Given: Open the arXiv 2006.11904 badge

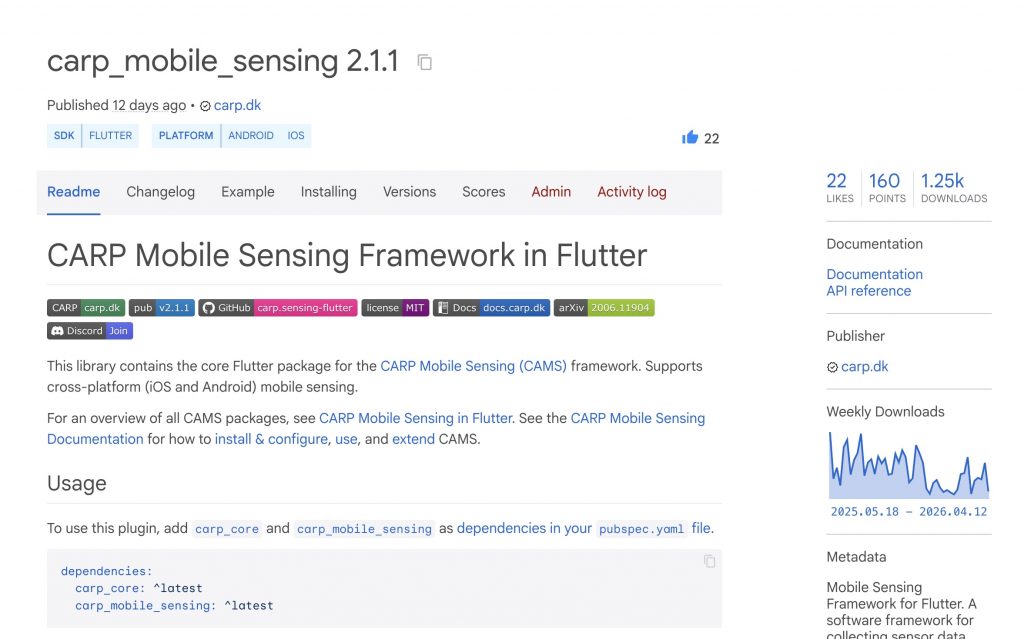Looking at the screenshot, I should click(604, 308).
